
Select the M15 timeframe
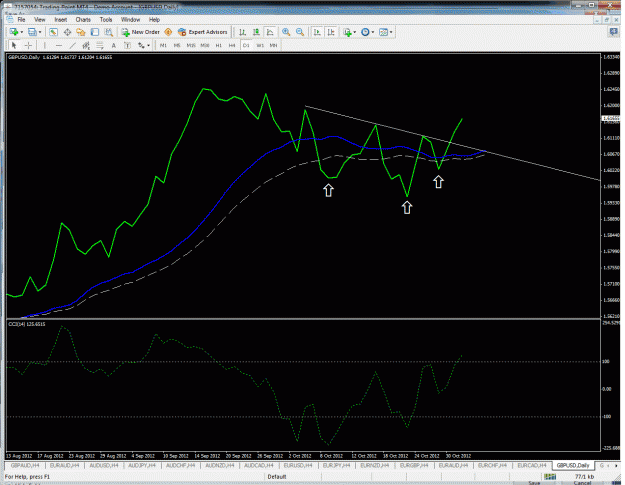pyautogui.click(x=191, y=45)
